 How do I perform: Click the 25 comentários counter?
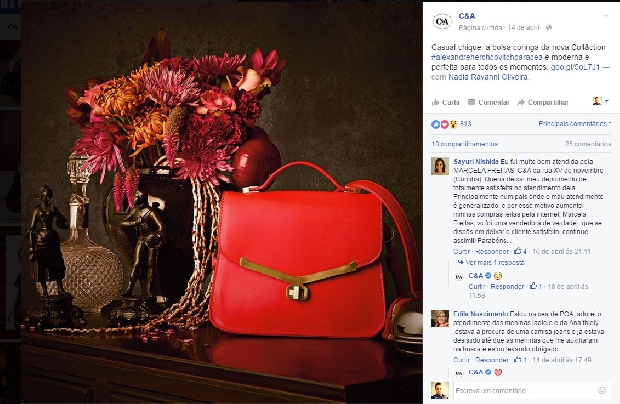click(x=588, y=144)
